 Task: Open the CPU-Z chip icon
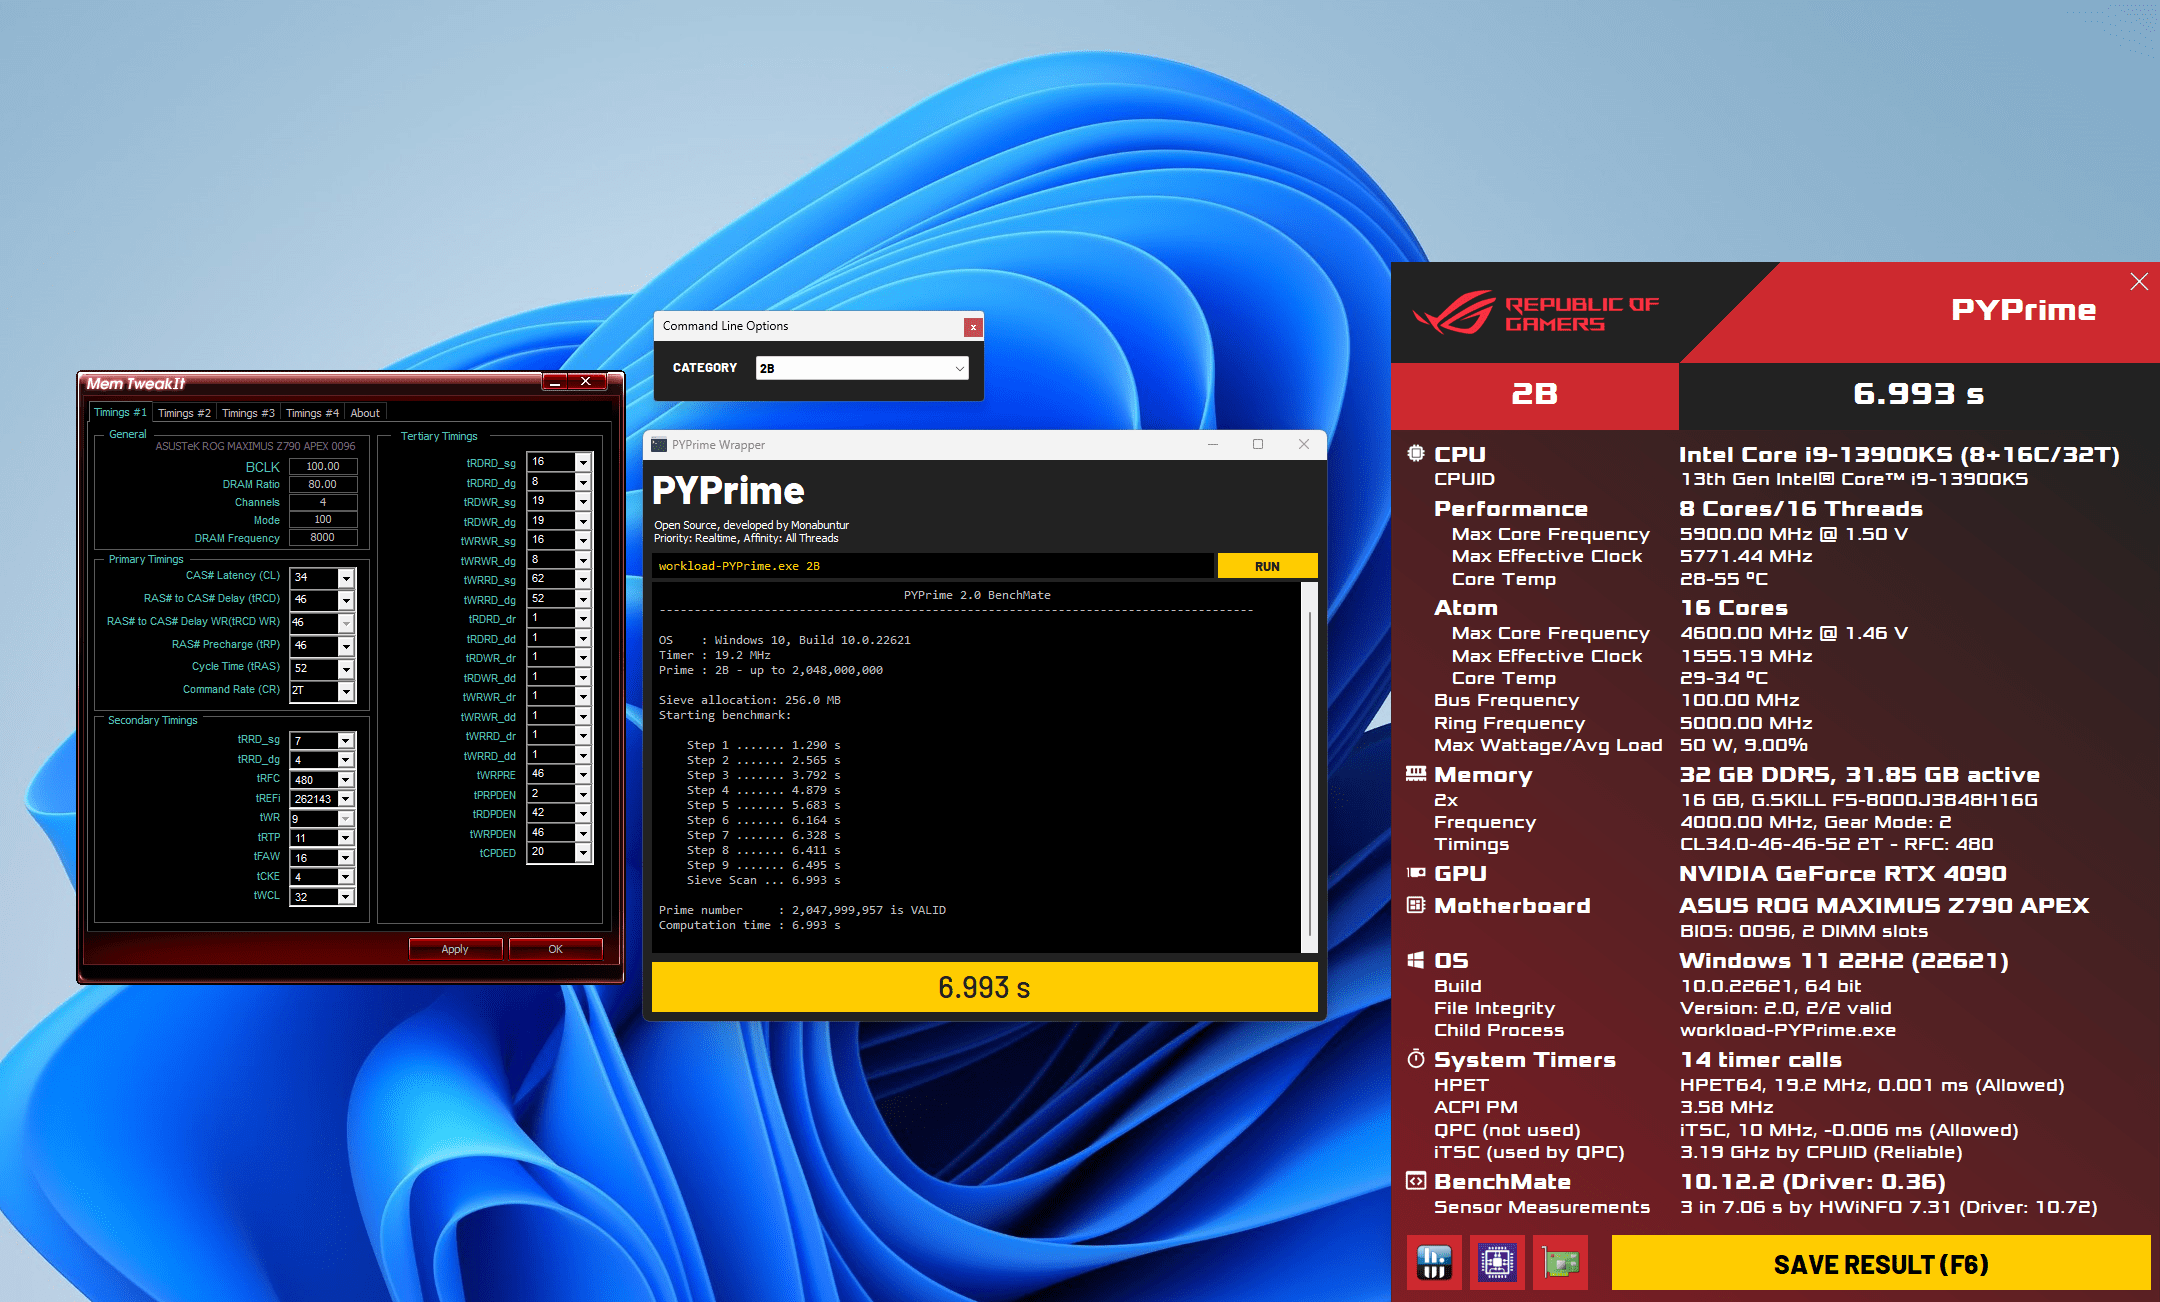pos(1497,1263)
